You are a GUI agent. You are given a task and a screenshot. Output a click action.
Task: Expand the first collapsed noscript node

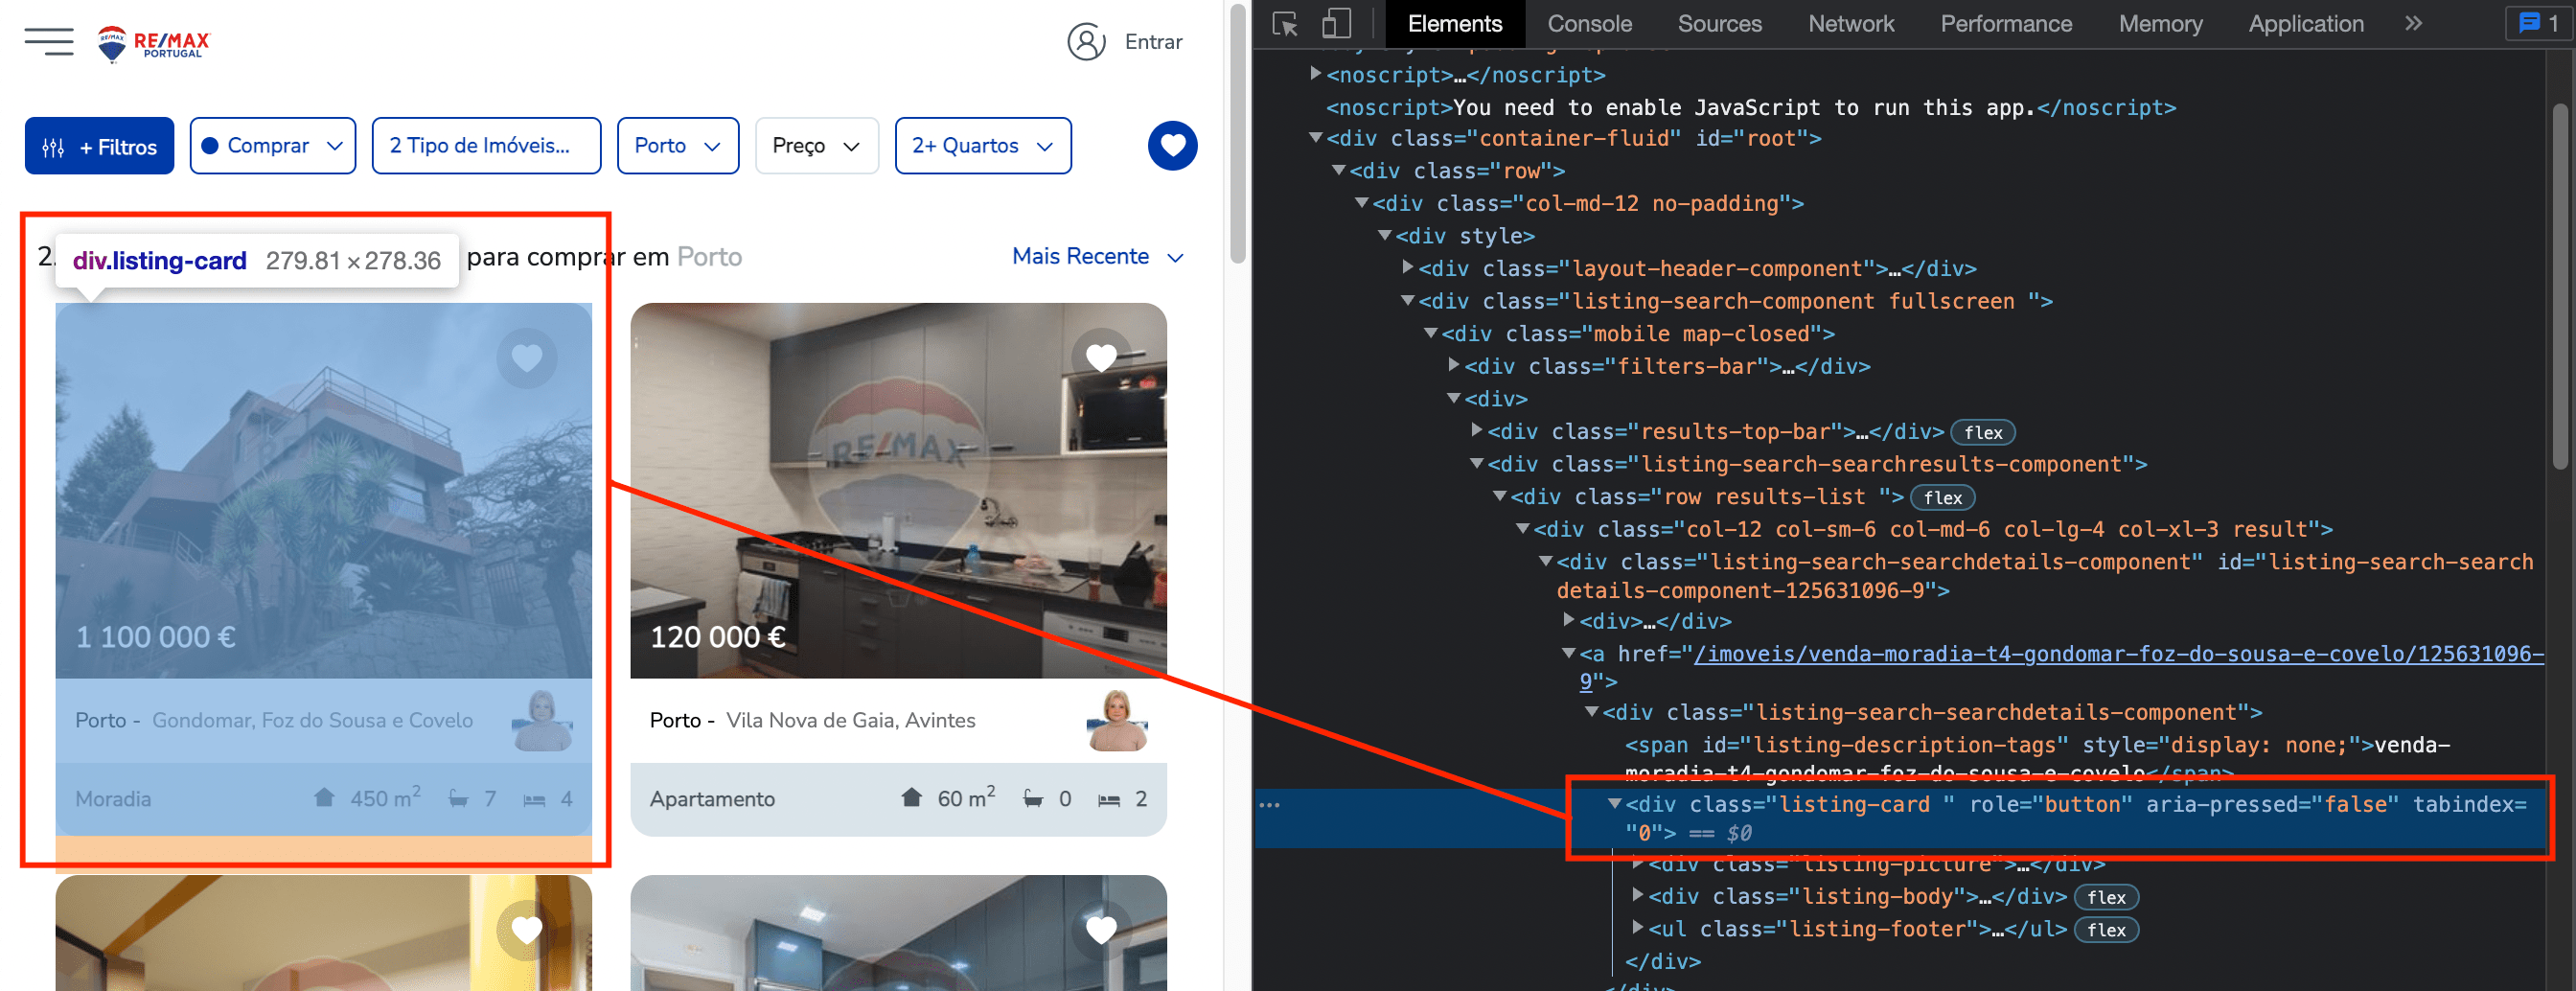pos(1316,74)
